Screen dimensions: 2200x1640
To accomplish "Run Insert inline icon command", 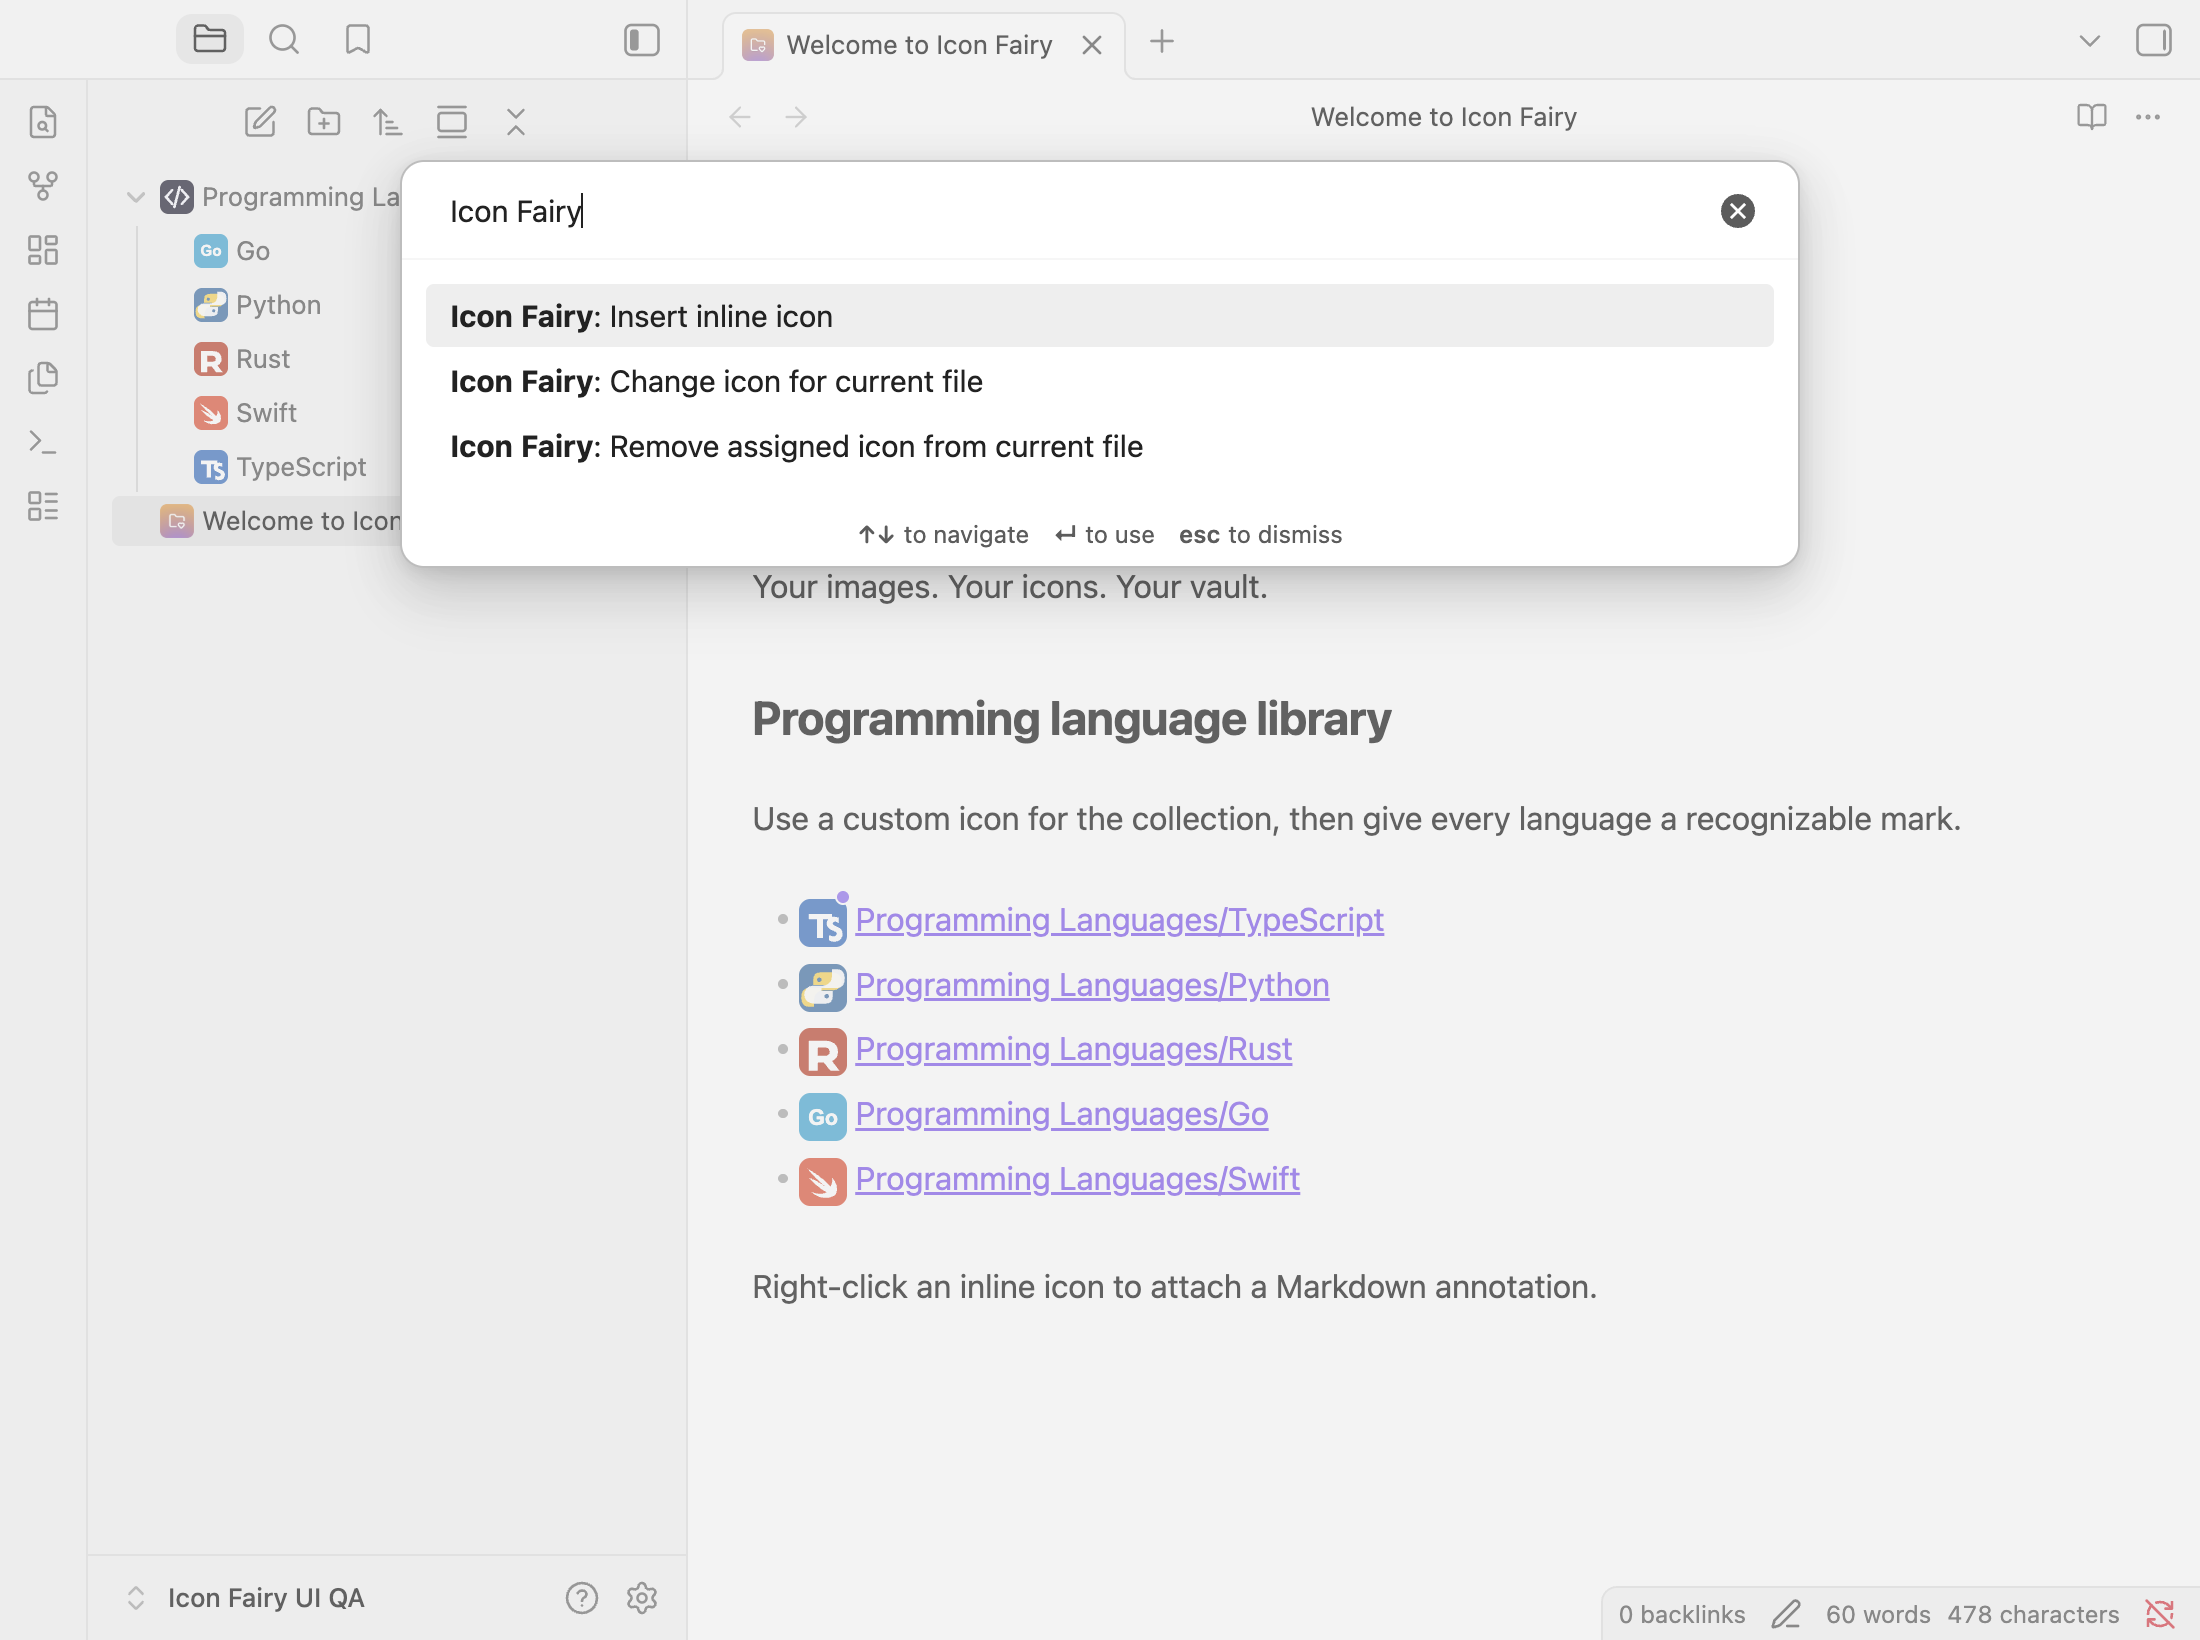I will click(x=1100, y=316).
